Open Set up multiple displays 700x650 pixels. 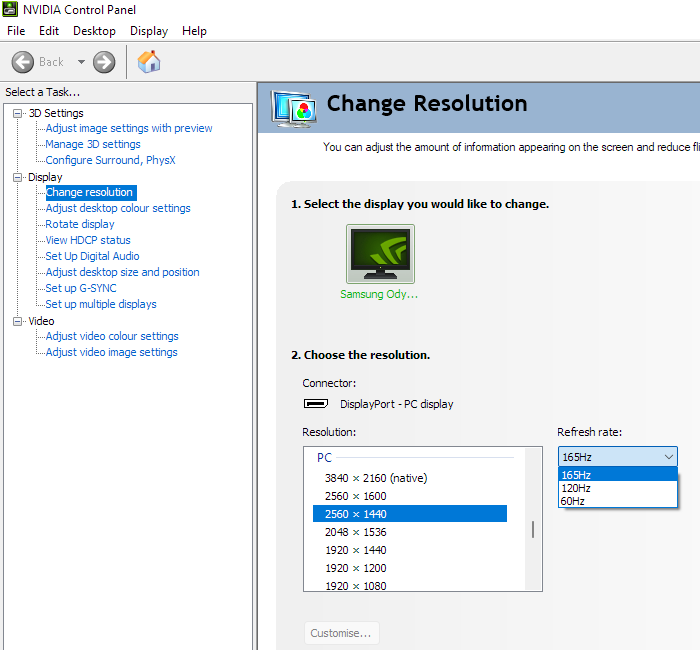[101, 304]
